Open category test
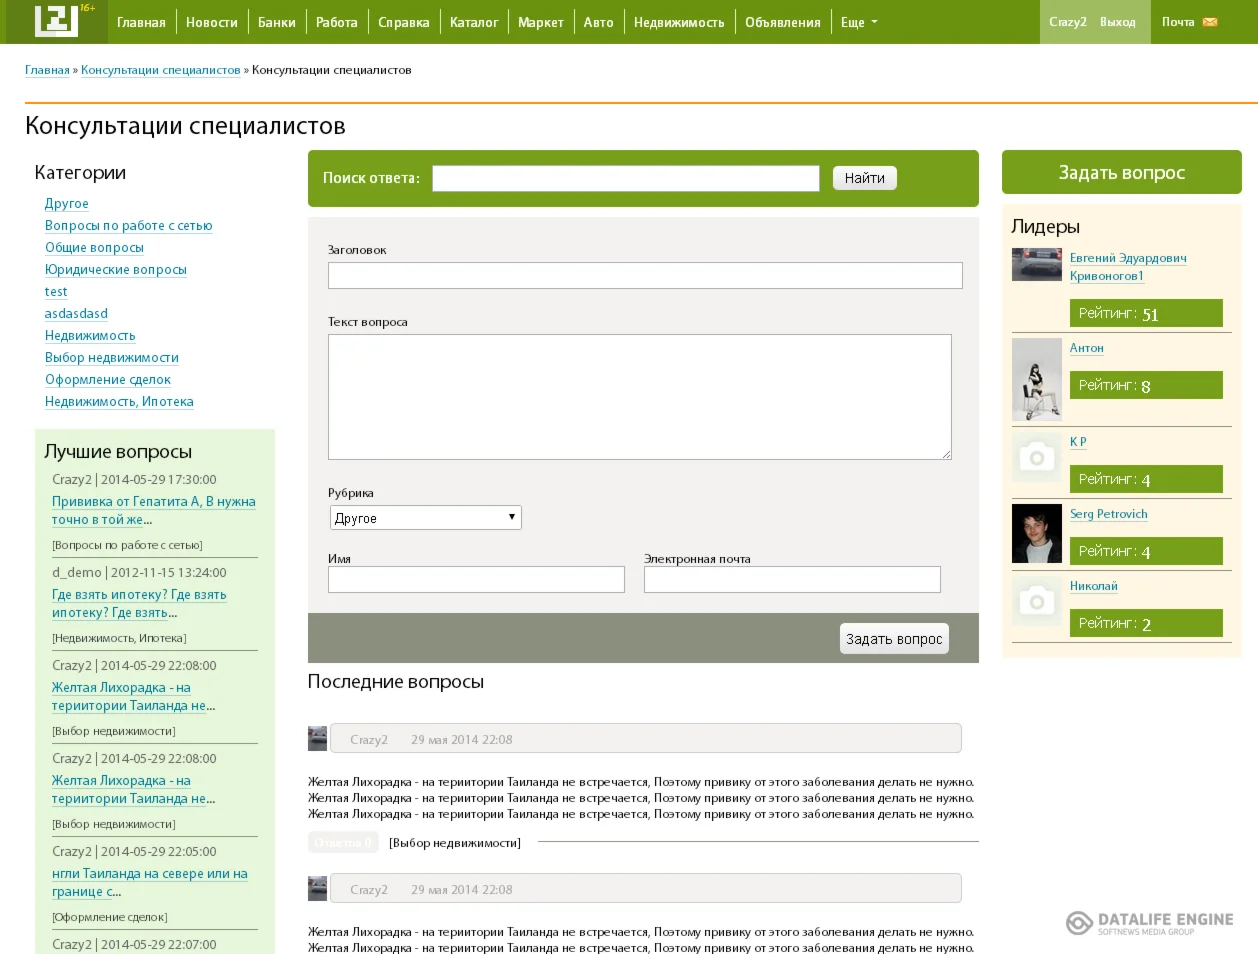Screen dimensions: 1258x954 56,291
